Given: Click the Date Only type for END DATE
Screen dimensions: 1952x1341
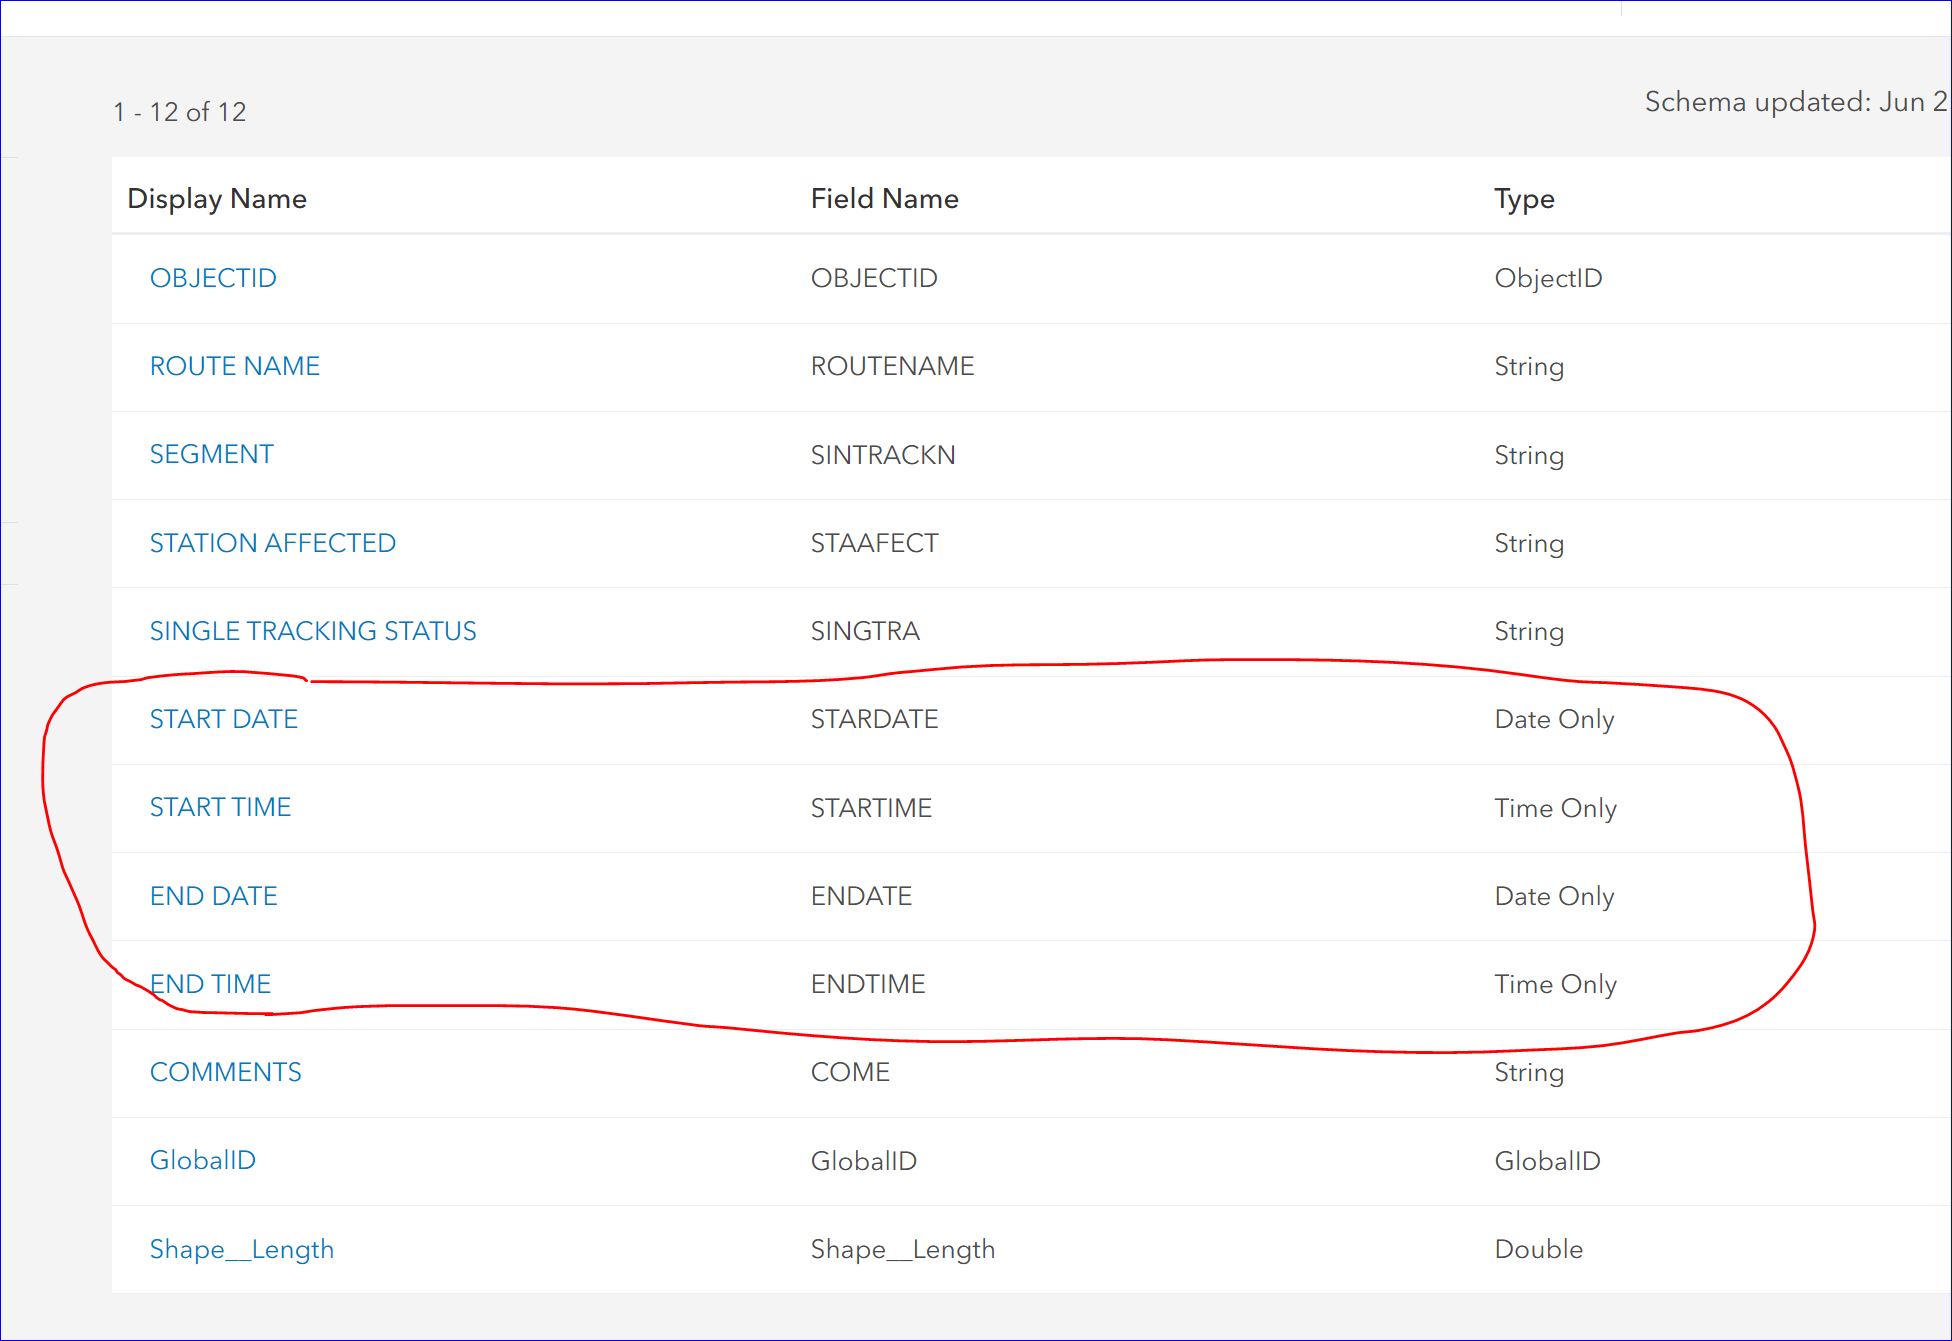Looking at the screenshot, I should [x=1554, y=896].
